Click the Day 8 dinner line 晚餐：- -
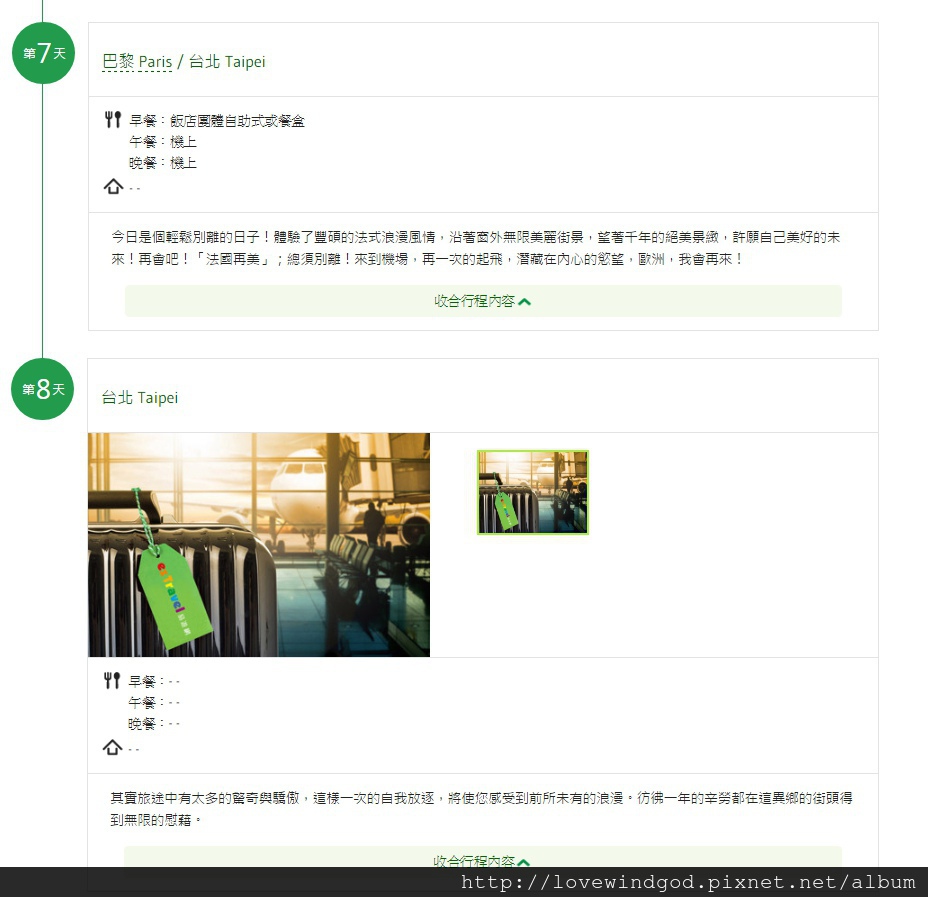The width and height of the screenshot is (928, 897). point(154,723)
